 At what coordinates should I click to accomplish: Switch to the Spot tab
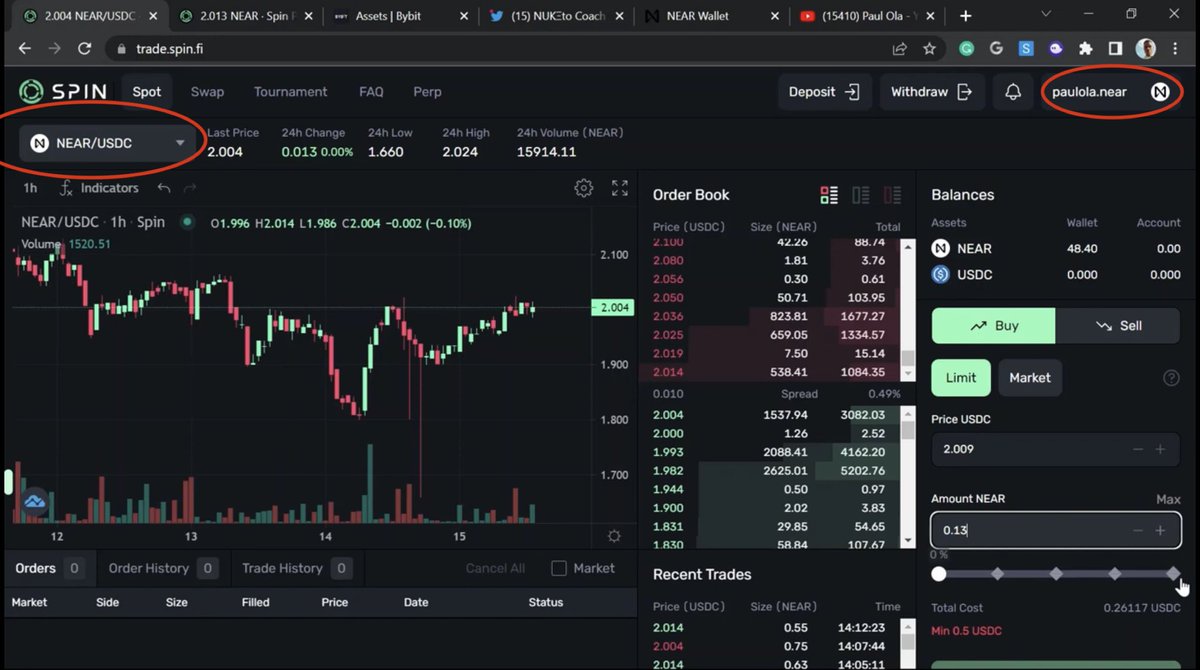click(147, 91)
